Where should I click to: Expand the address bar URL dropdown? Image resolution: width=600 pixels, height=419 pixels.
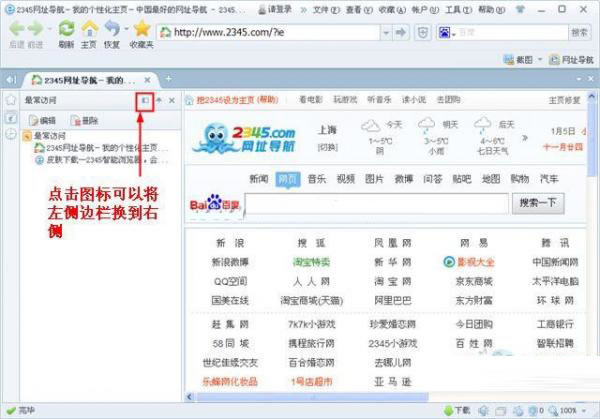pos(386,33)
